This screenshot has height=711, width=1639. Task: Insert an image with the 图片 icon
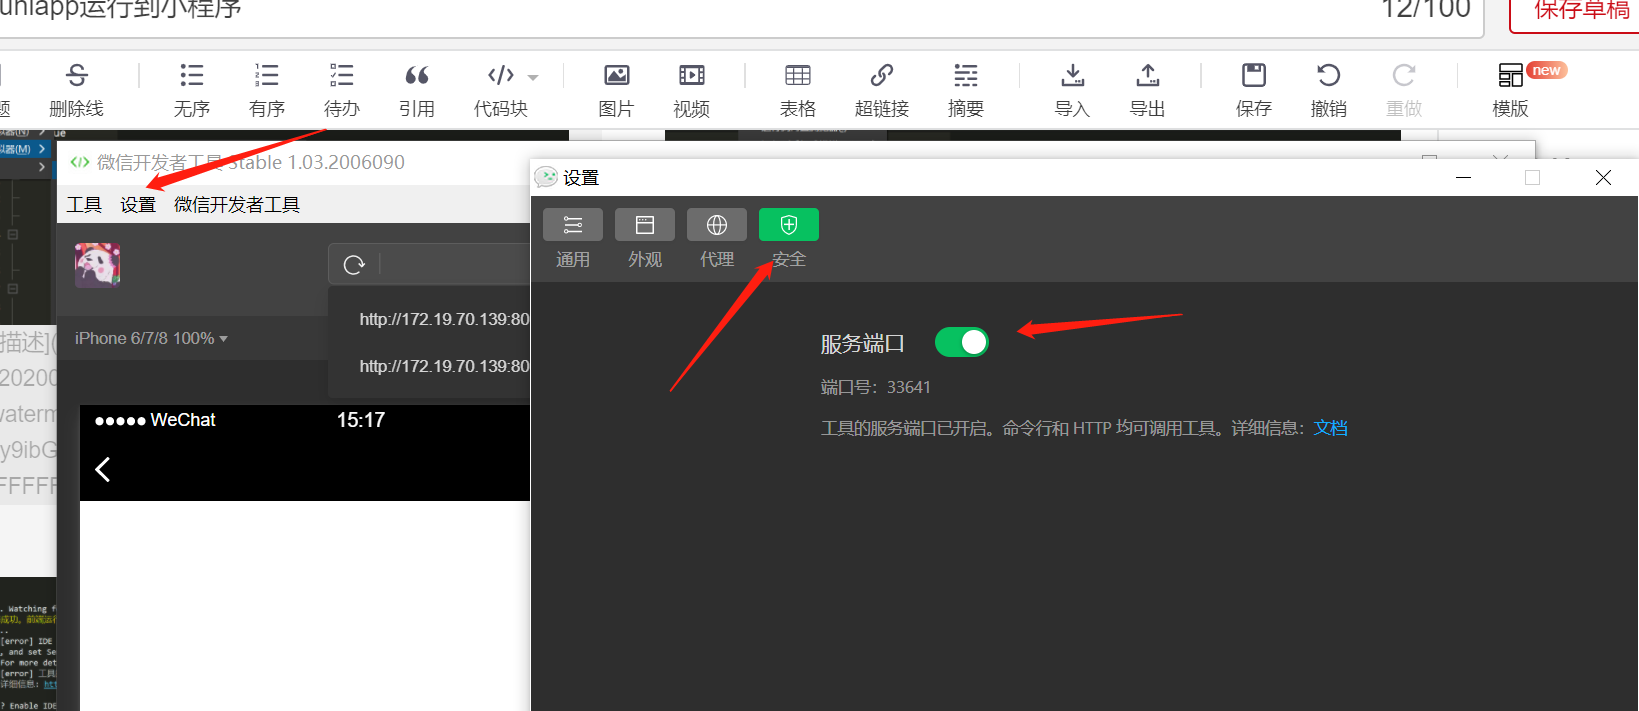coord(617,76)
